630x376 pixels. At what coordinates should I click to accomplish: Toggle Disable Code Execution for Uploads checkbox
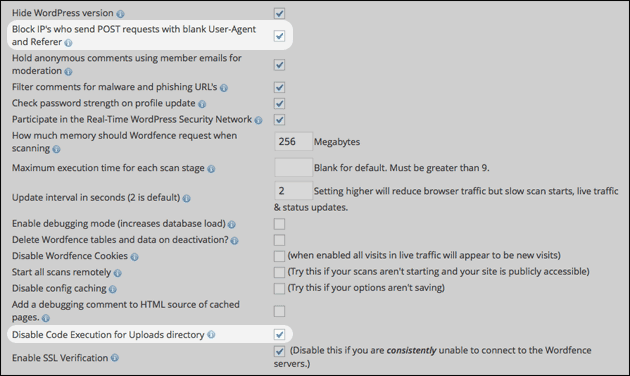279,334
